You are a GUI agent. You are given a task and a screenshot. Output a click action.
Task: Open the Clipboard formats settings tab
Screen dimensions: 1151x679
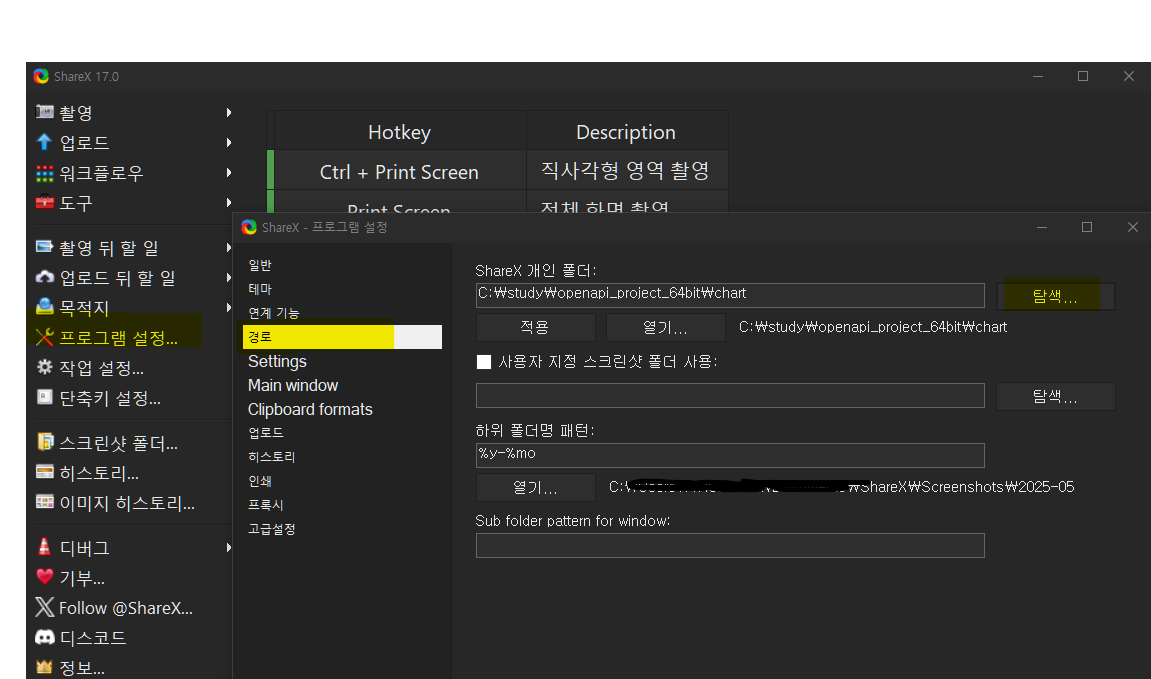tap(310, 410)
